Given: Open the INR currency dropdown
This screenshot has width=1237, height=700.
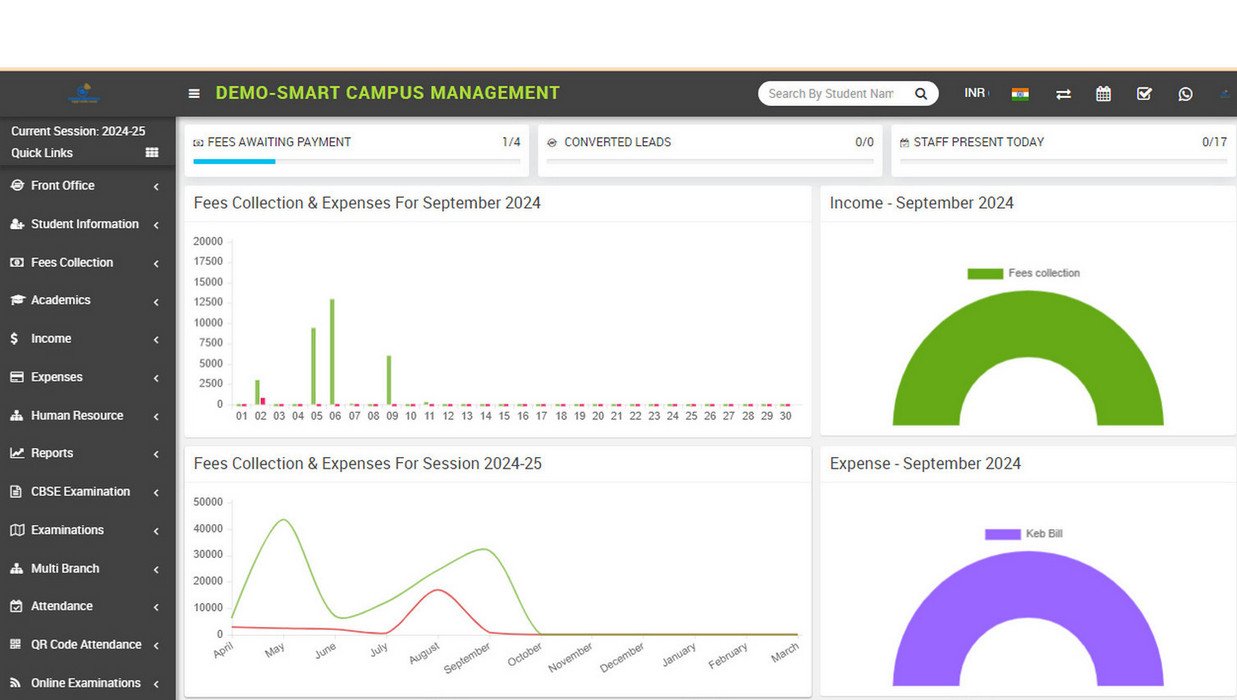Looking at the screenshot, I should (x=975, y=93).
